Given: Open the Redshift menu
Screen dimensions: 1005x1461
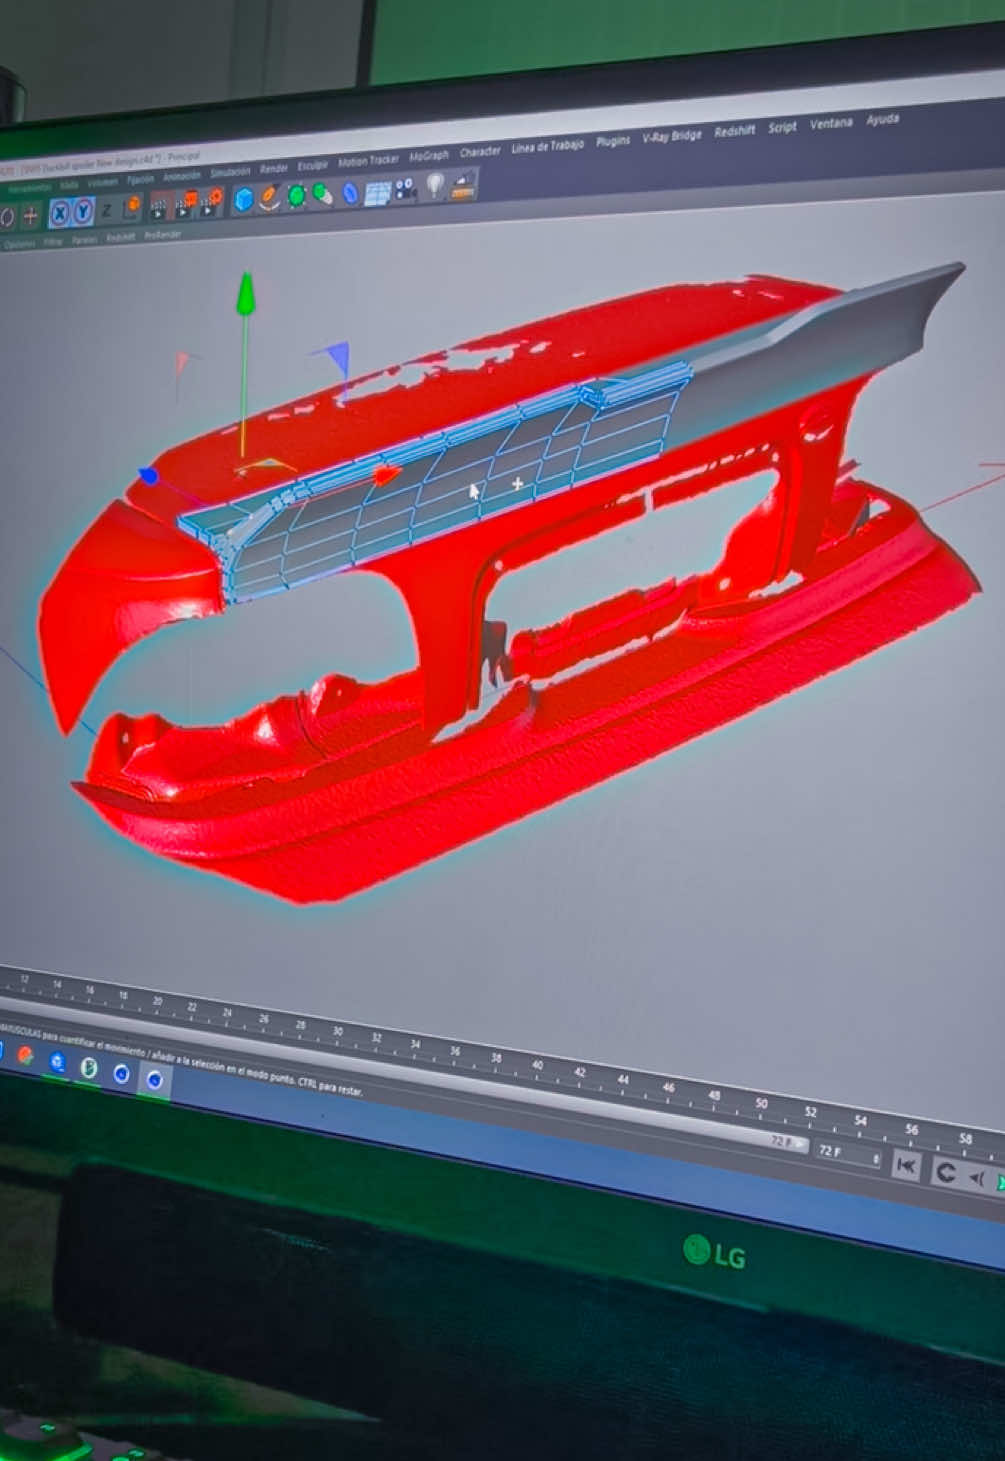Looking at the screenshot, I should click(734, 131).
